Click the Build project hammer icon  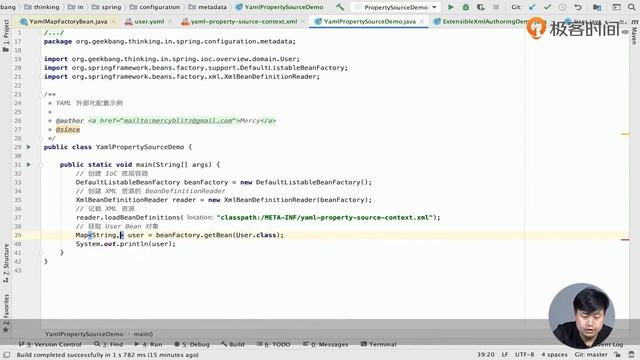340,7
